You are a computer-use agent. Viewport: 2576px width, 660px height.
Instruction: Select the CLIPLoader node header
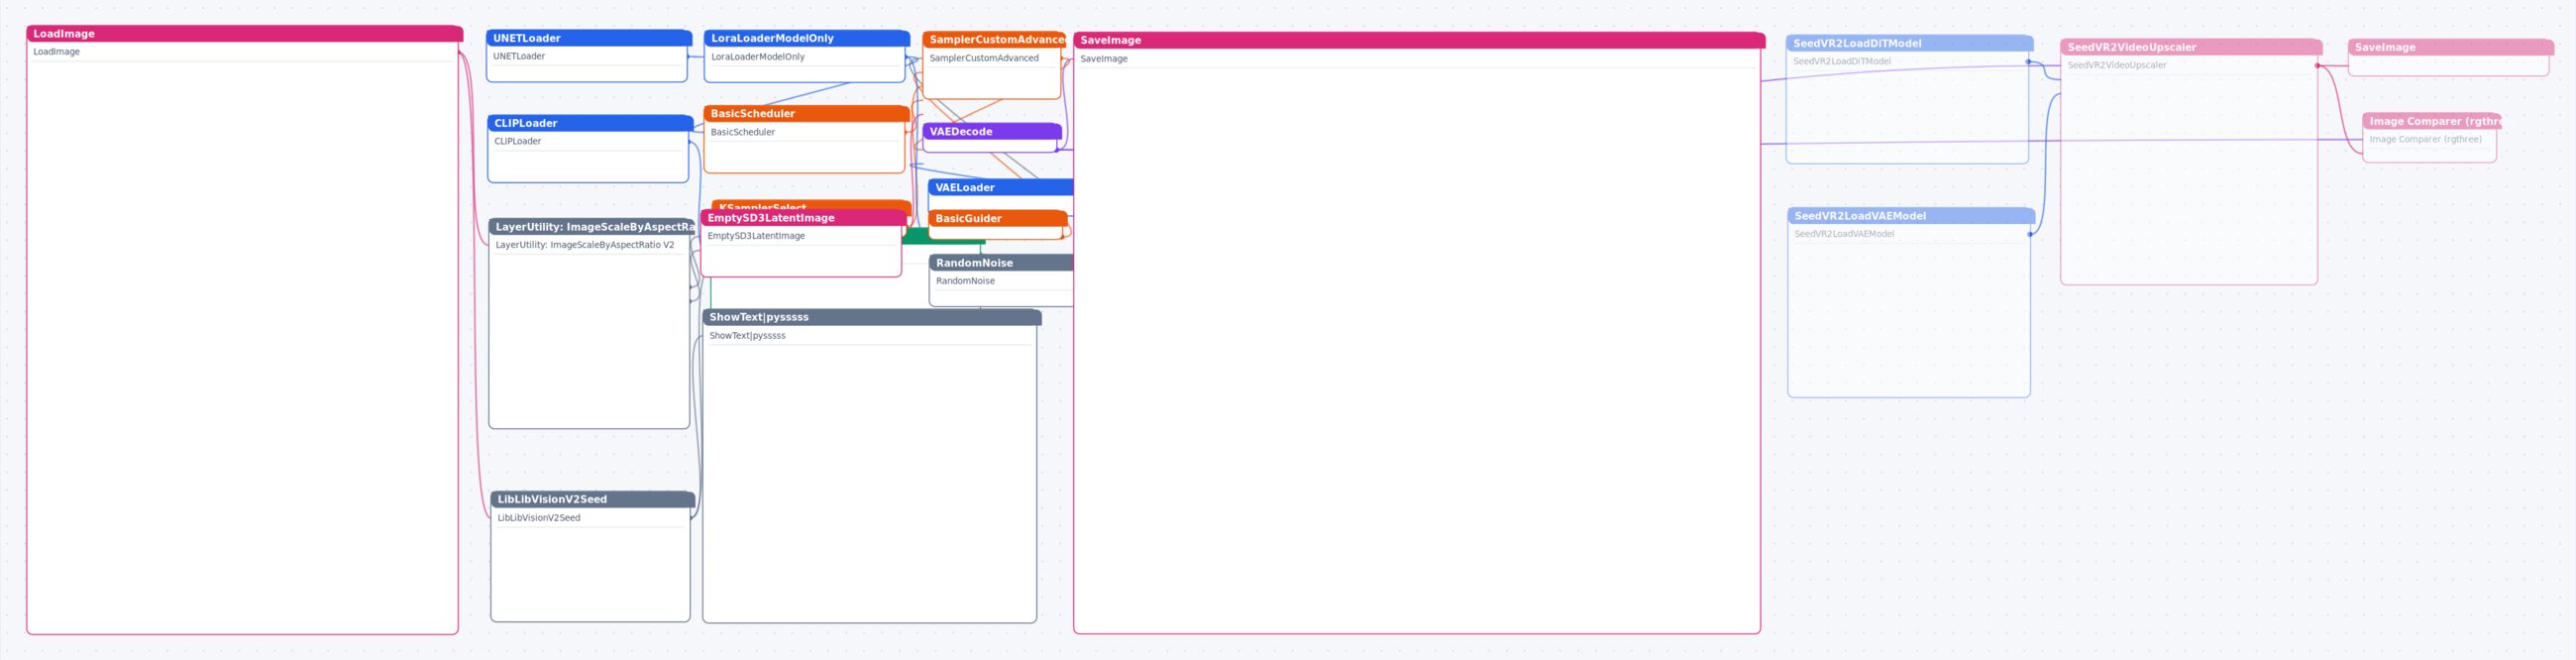point(590,123)
